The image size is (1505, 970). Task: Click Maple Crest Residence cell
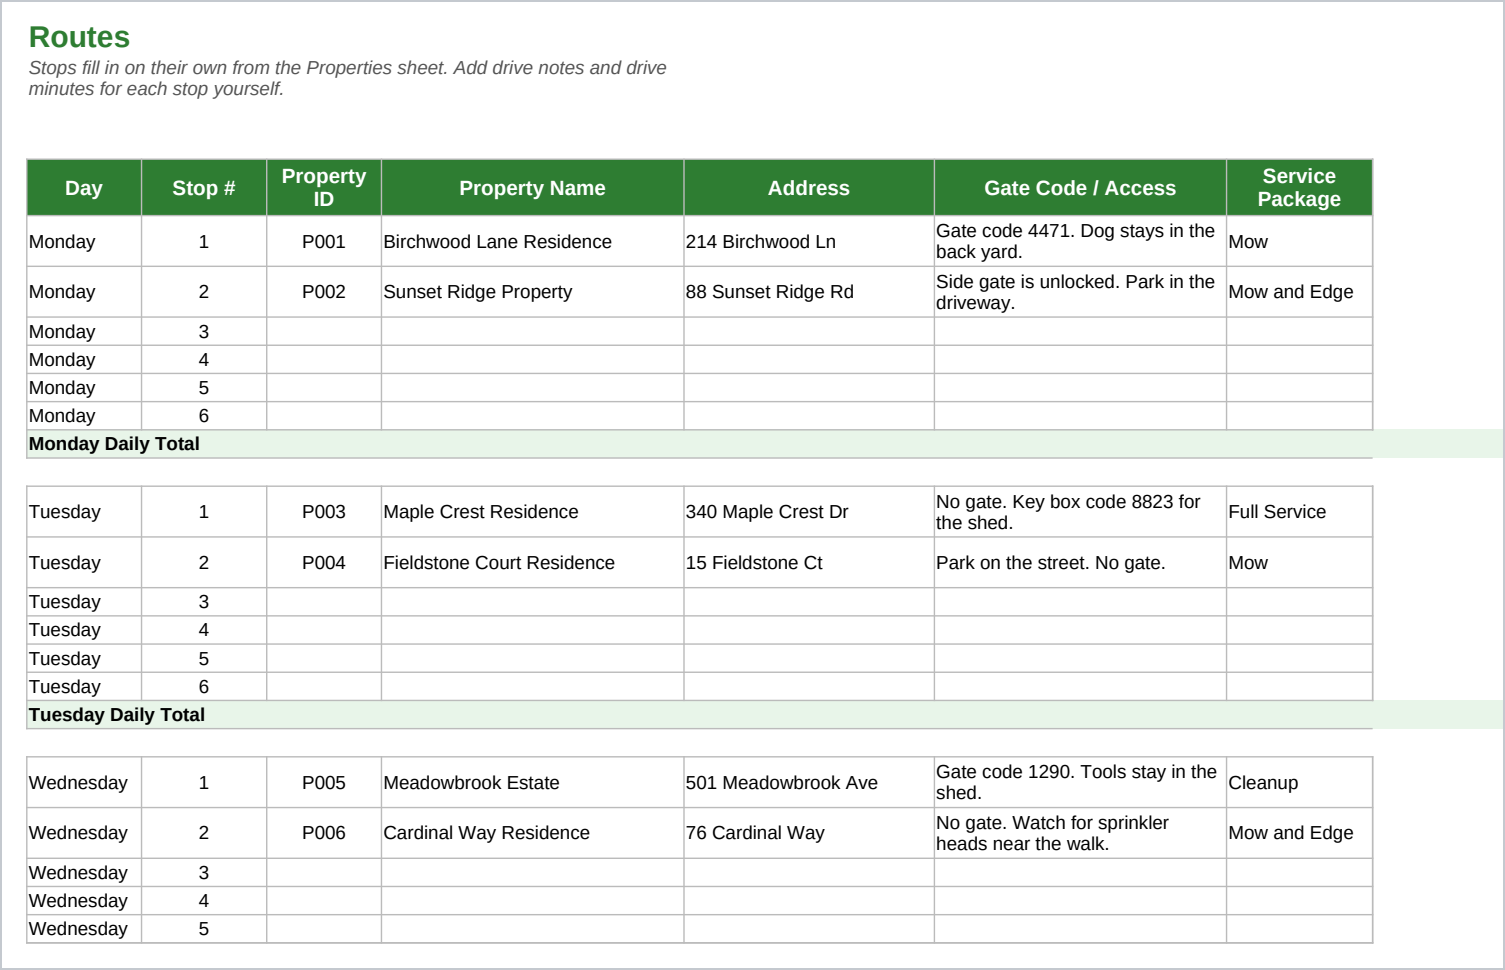[x=532, y=512]
